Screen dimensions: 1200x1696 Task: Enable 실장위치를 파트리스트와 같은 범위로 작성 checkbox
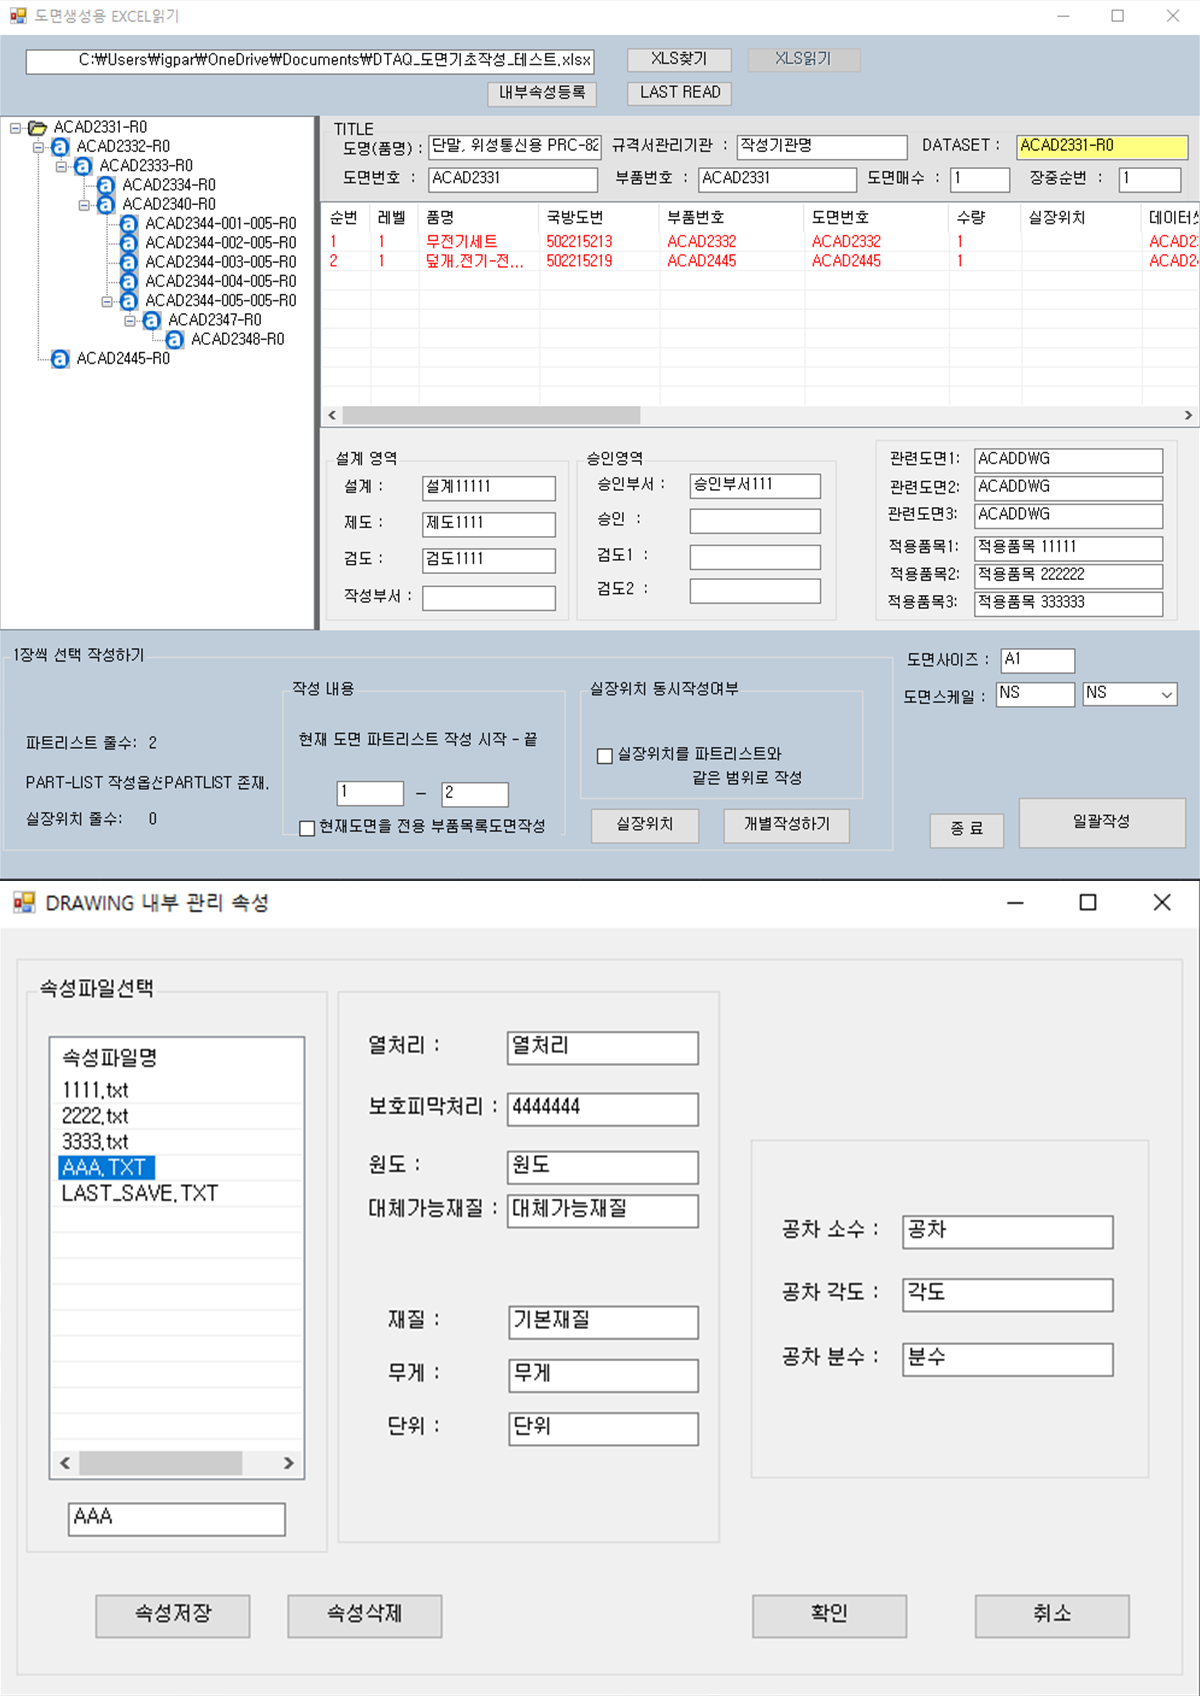click(605, 756)
